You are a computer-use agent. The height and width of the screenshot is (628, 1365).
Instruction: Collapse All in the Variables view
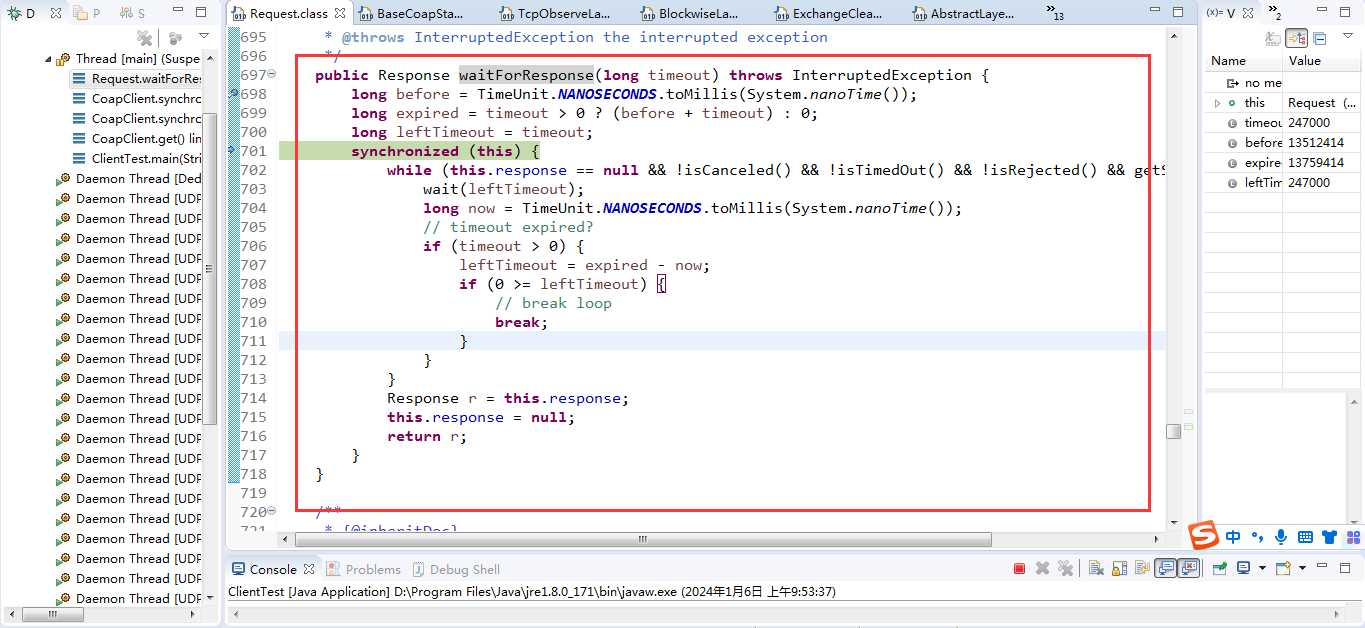click(1320, 38)
